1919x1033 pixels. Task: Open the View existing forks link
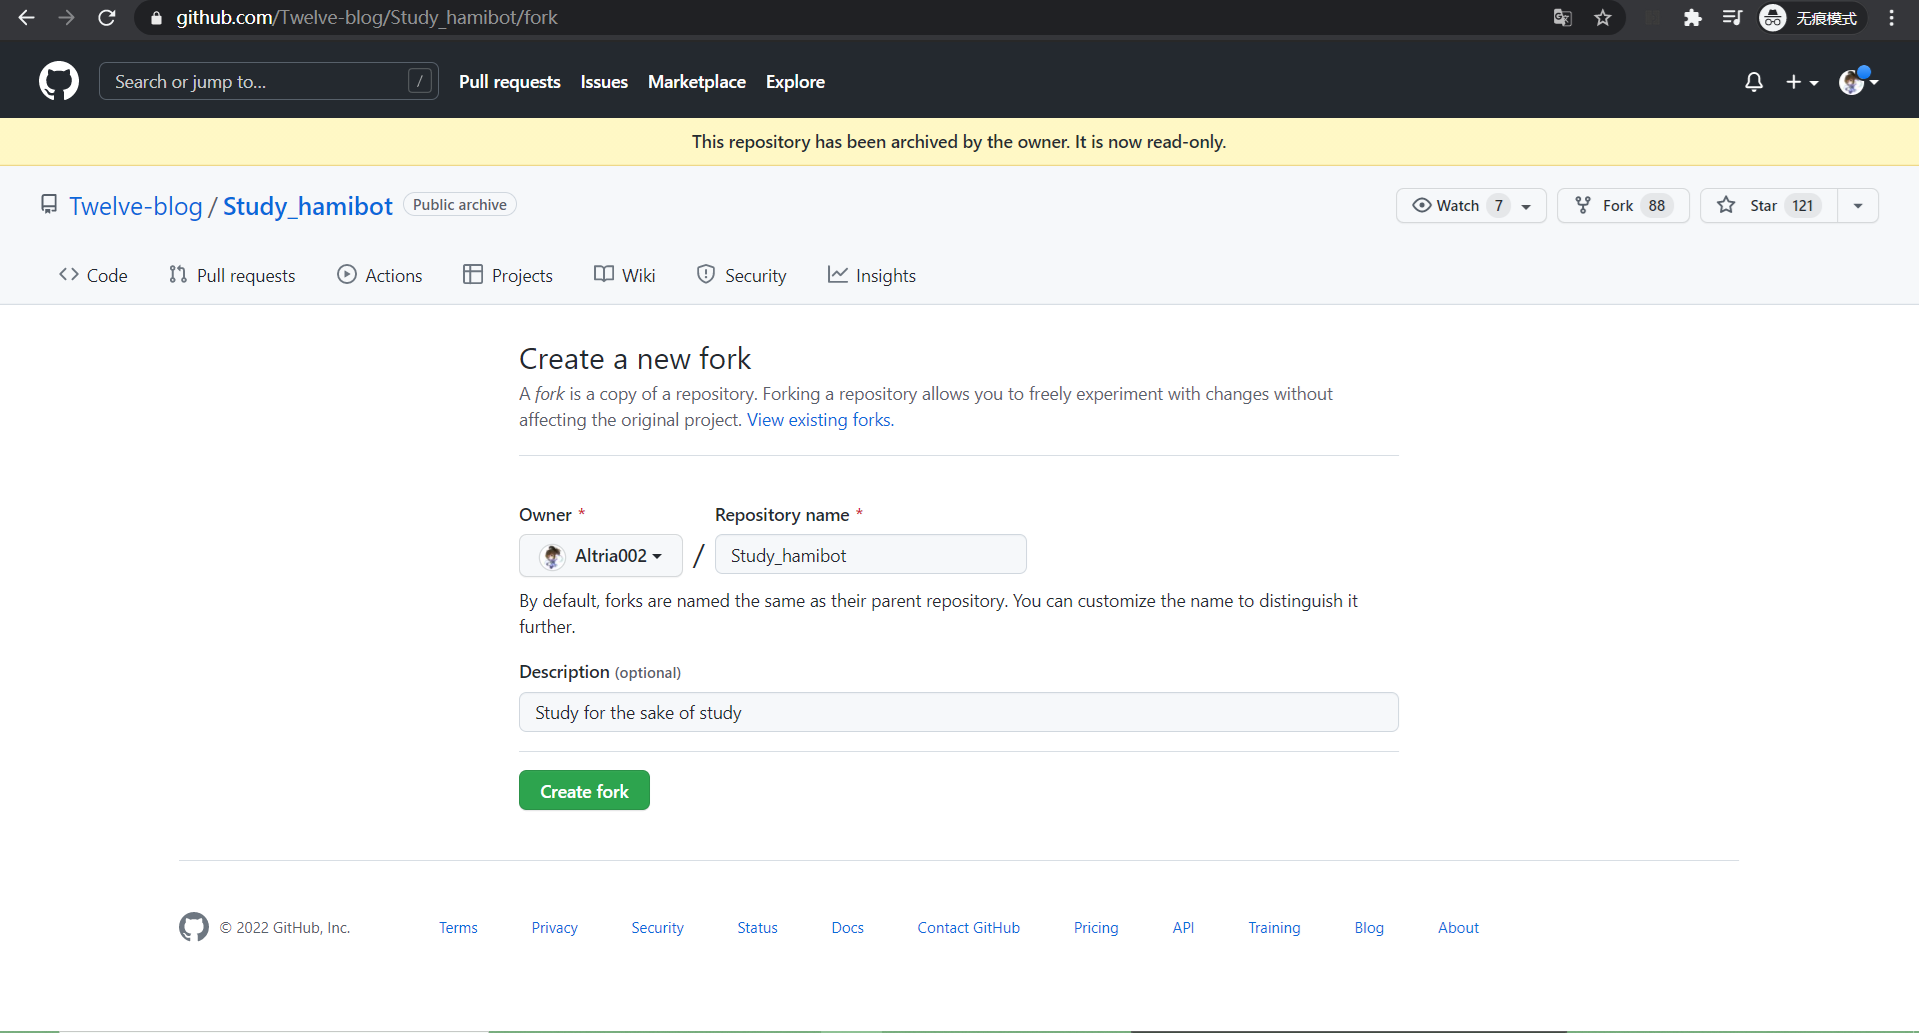[820, 420]
